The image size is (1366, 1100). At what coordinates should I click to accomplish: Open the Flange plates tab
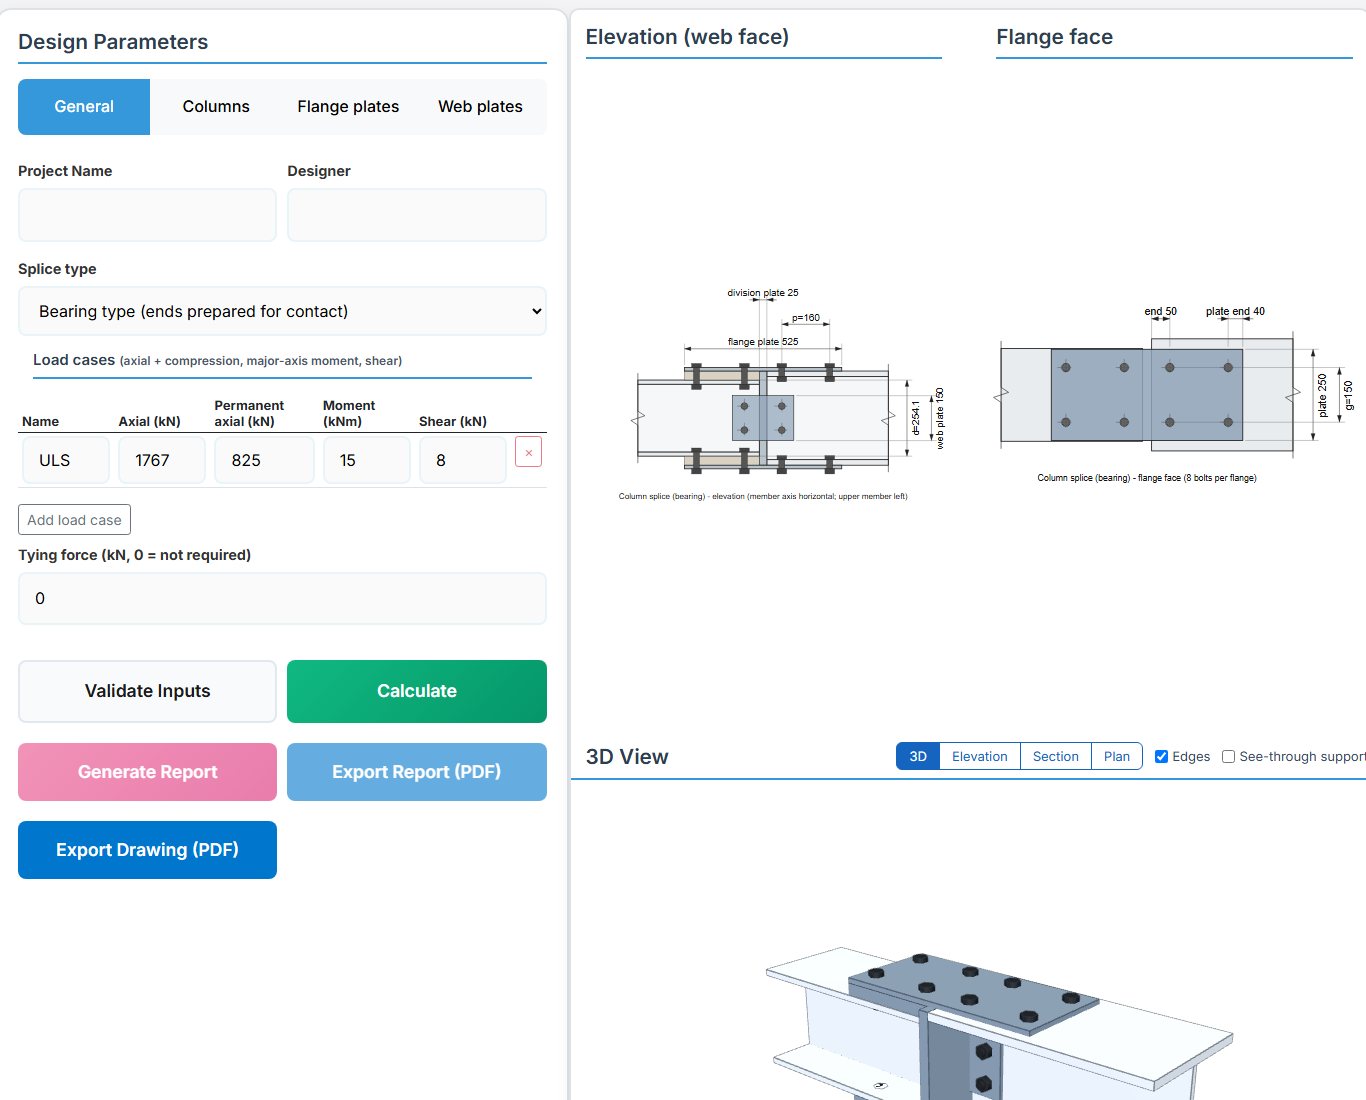pos(348,107)
